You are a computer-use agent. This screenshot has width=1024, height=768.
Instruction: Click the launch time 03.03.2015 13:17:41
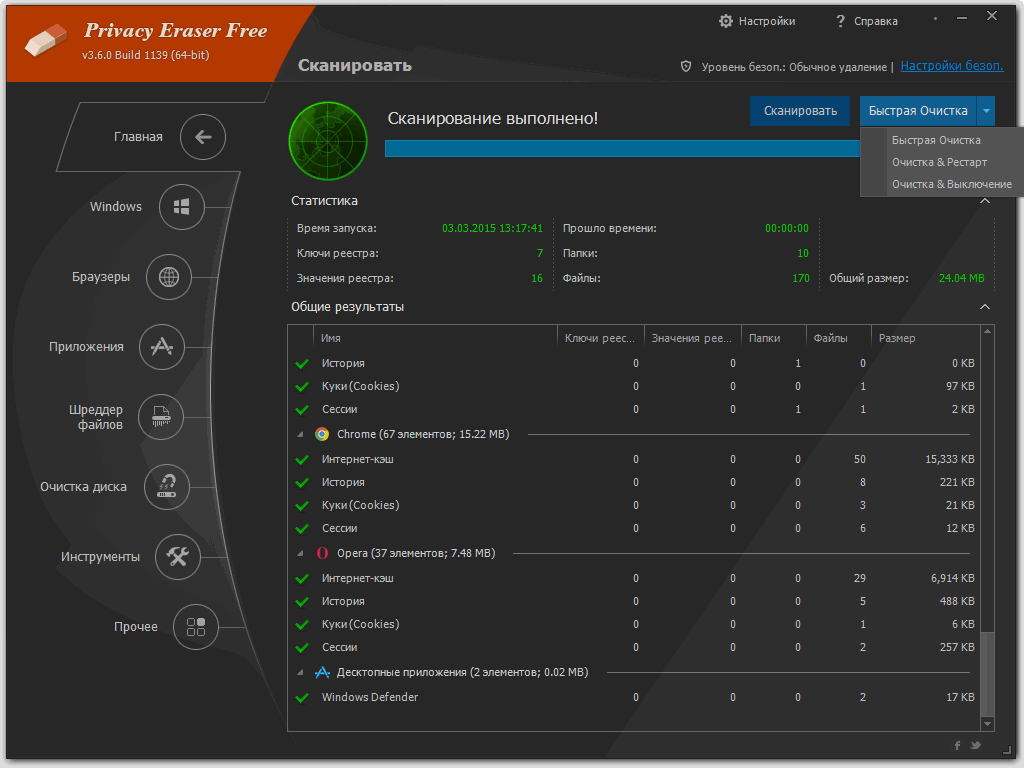click(492, 229)
